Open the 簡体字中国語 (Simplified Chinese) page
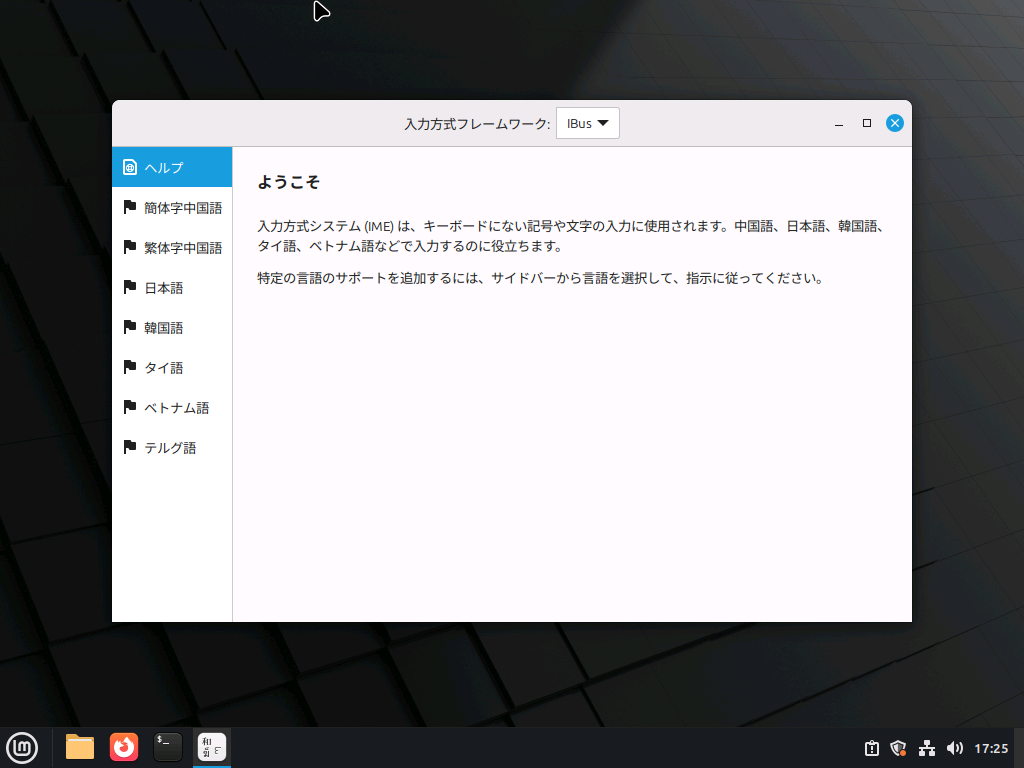Viewport: 1024px width, 768px height. click(x=180, y=207)
